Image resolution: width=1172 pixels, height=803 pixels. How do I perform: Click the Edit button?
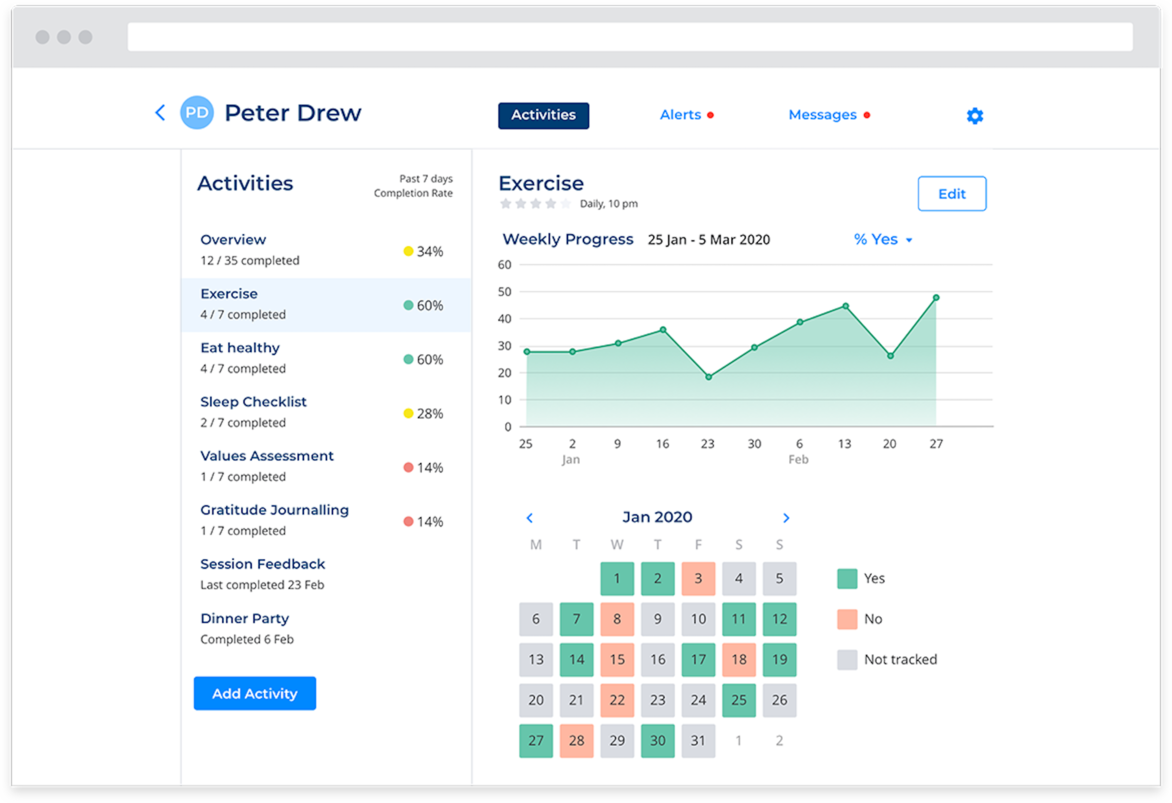tap(951, 194)
